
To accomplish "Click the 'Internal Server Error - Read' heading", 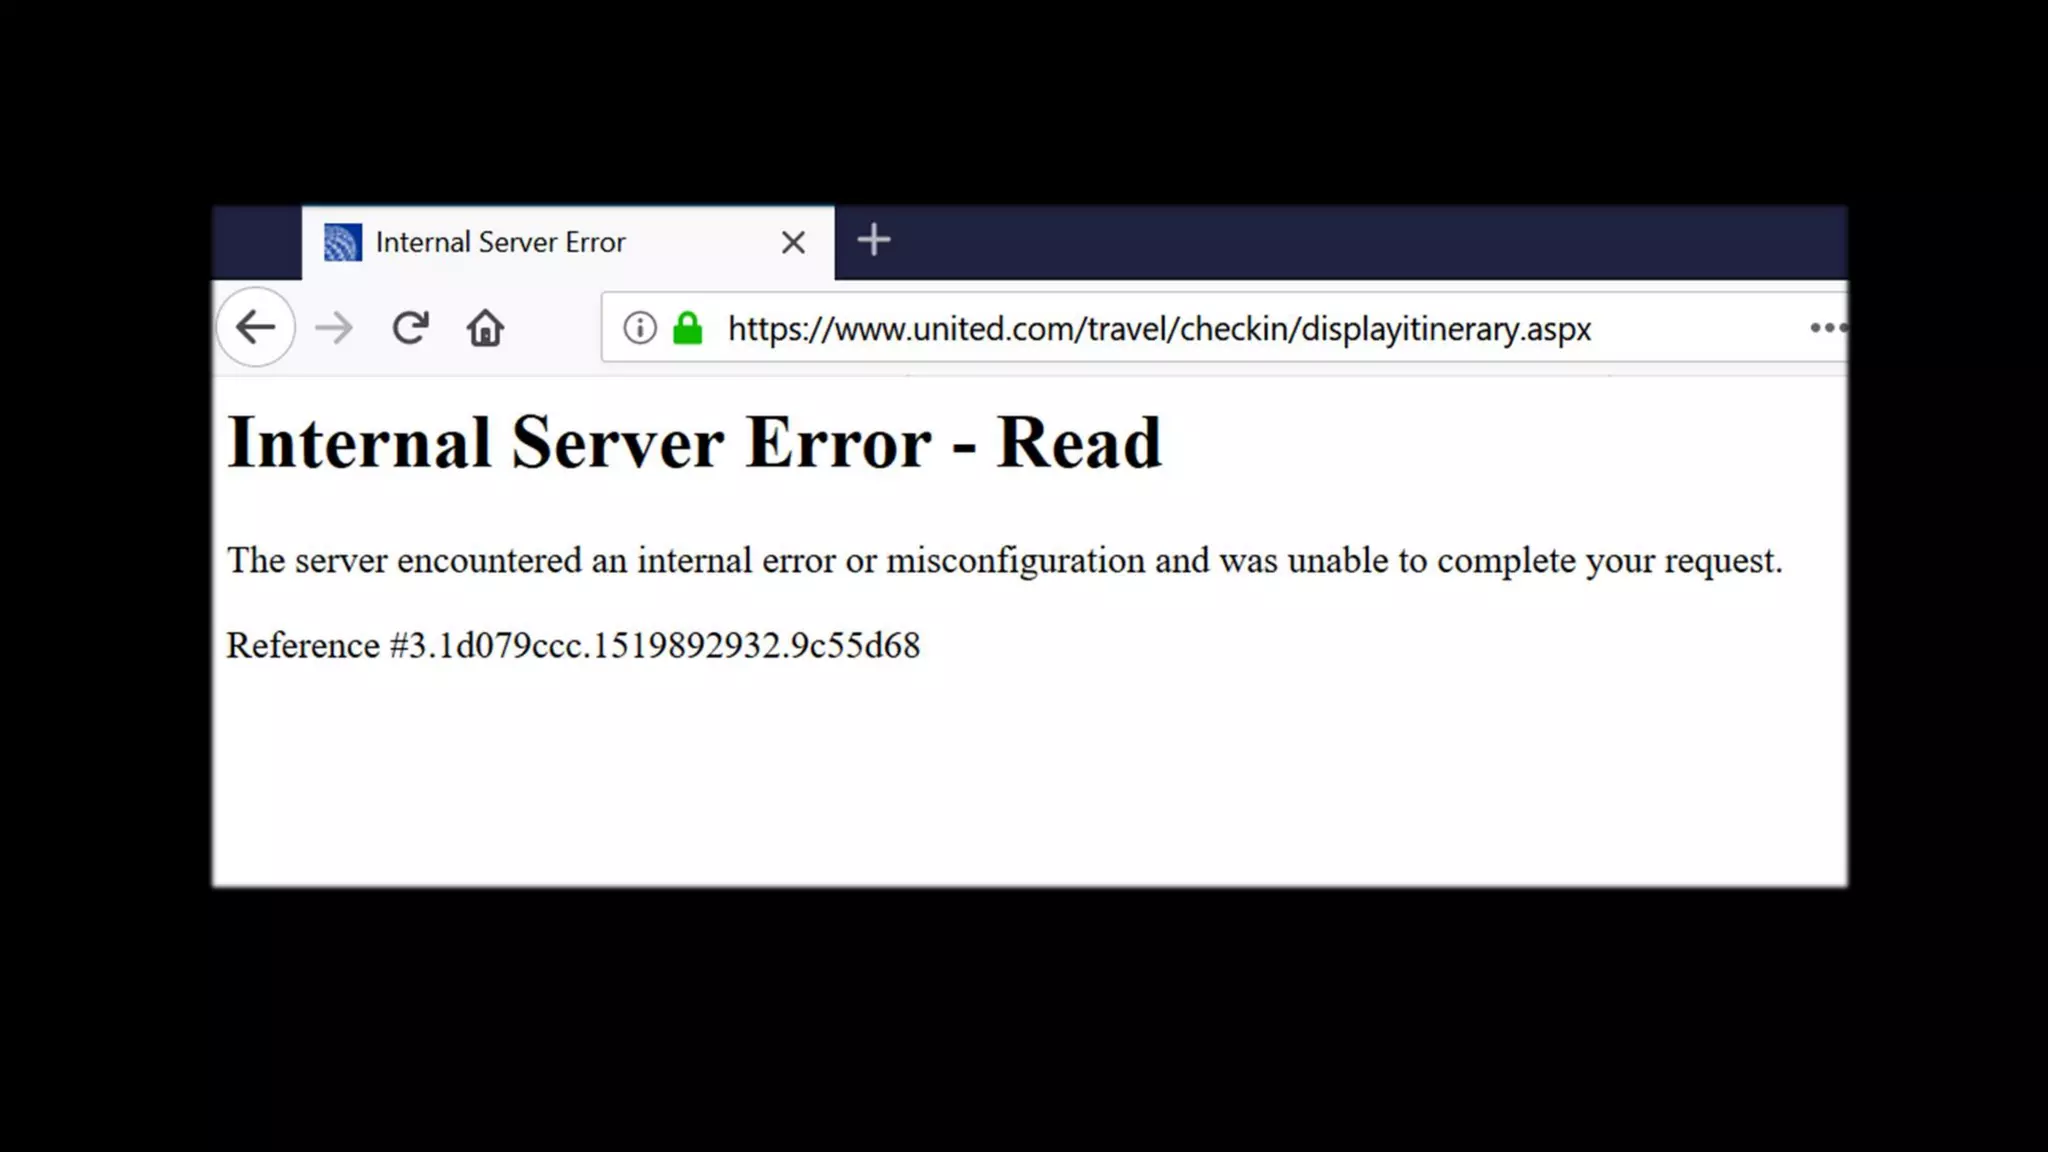I will click(x=694, y=442).
